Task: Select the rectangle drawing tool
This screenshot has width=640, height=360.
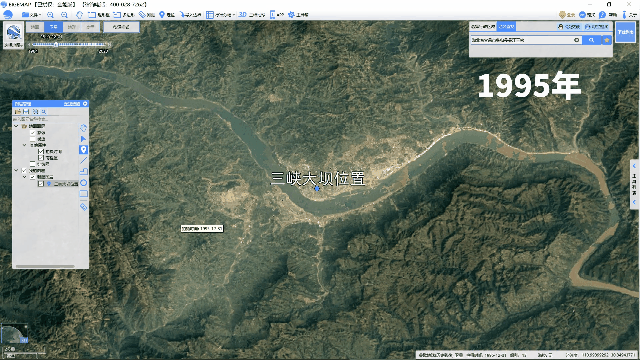Action: pyautogui.click(x=84, y=193)
